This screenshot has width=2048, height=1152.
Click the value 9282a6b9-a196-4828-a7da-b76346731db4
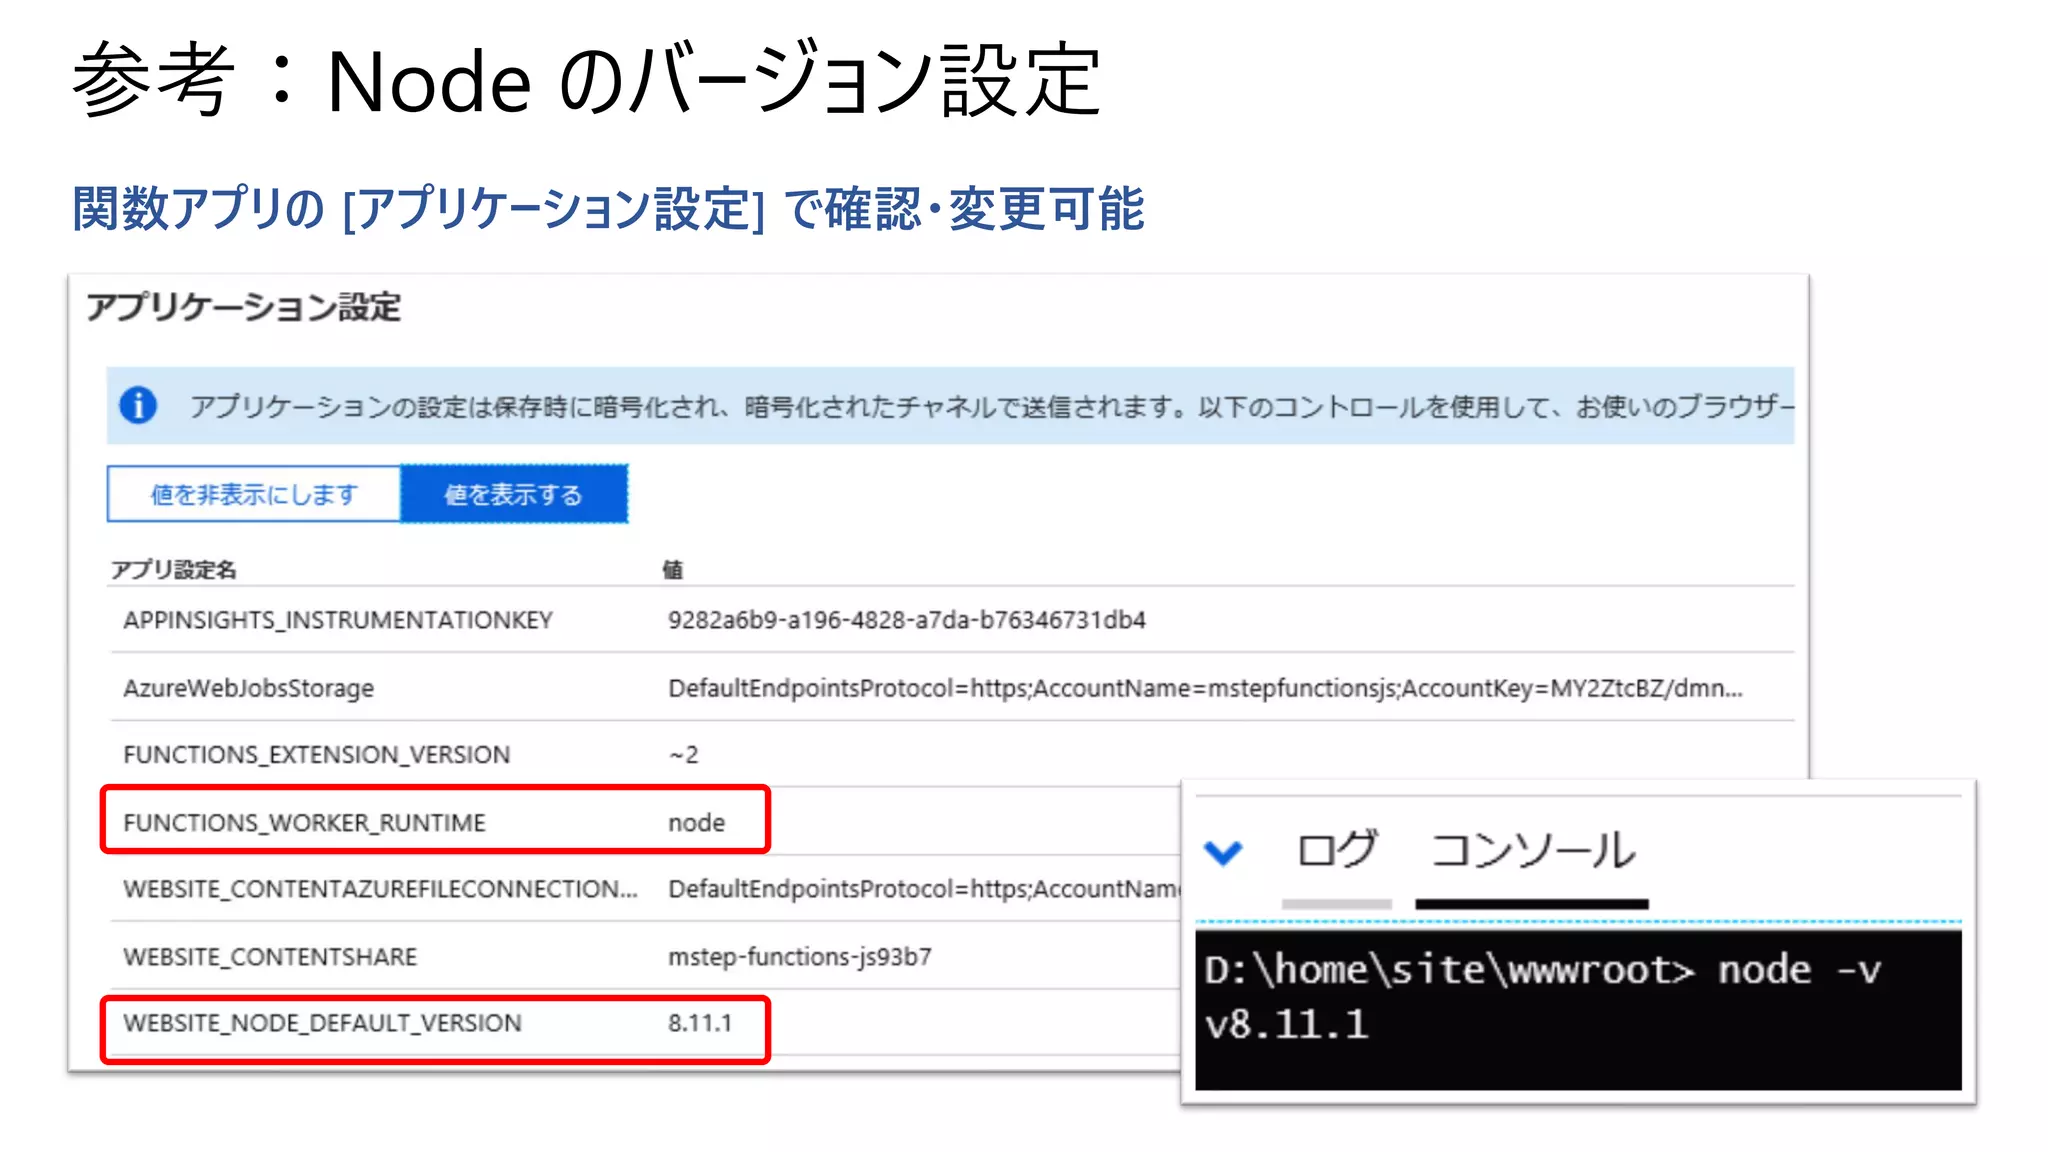pos(907,620)
